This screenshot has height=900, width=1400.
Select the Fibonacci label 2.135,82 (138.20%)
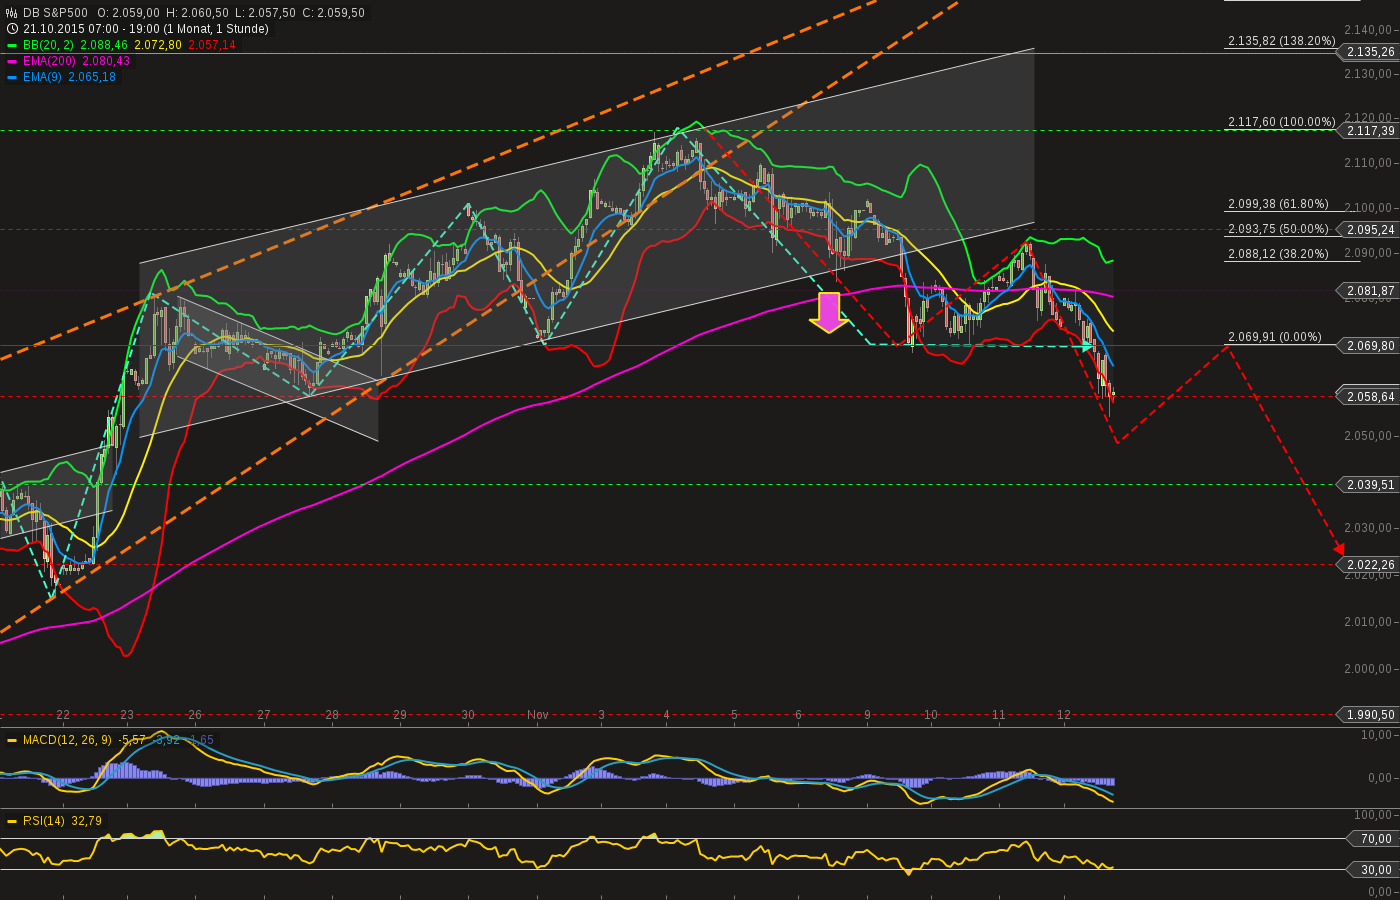coord(1282,41)
